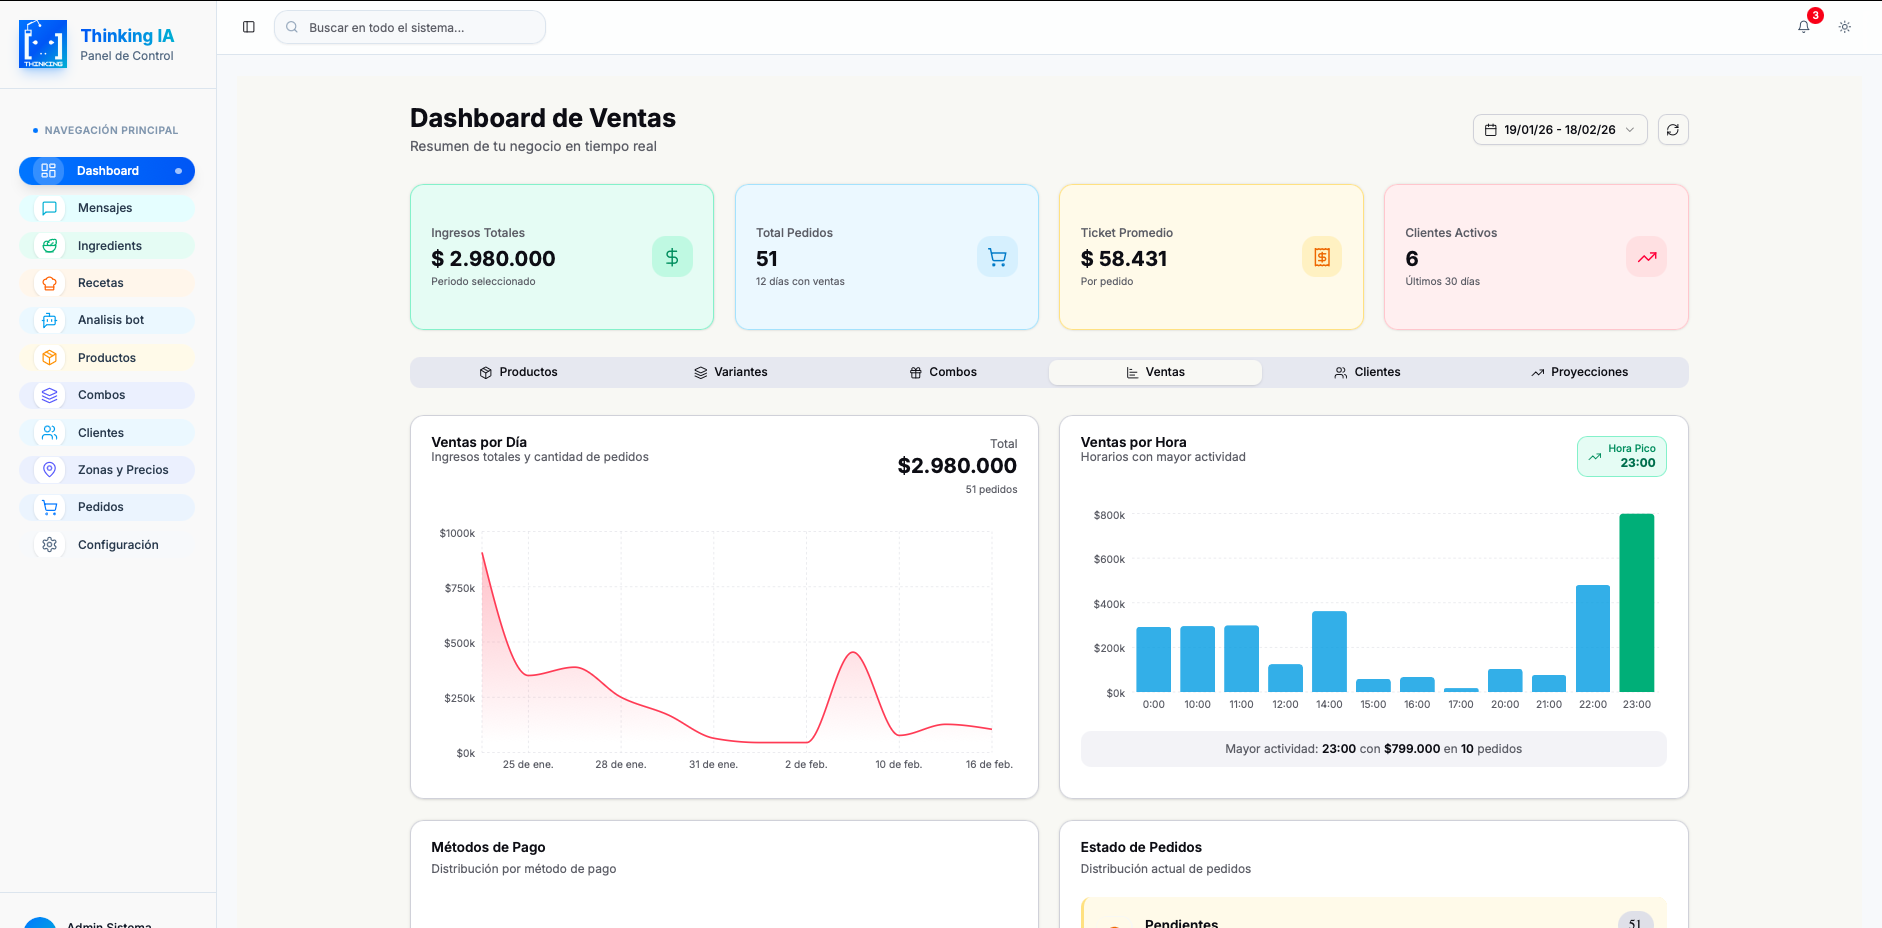1882x928 pixels.
Task: Select the Ingredients avocado icon in sidebar
Action: [x=48, y=245]
